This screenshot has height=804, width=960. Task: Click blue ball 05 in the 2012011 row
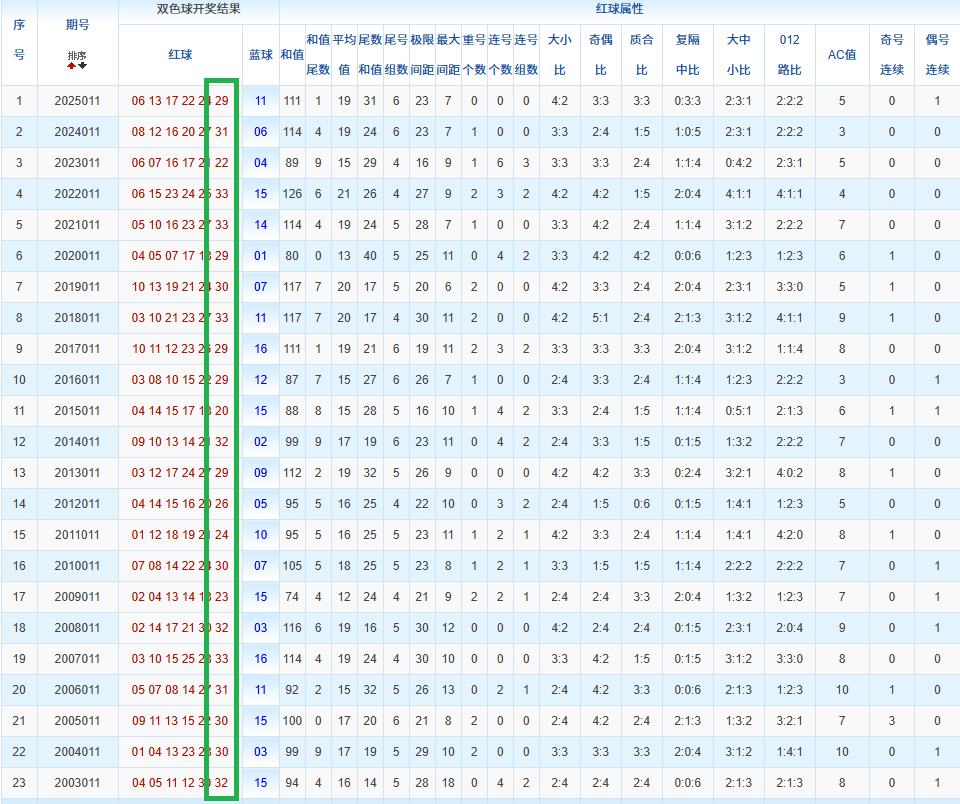coord(261,503)
